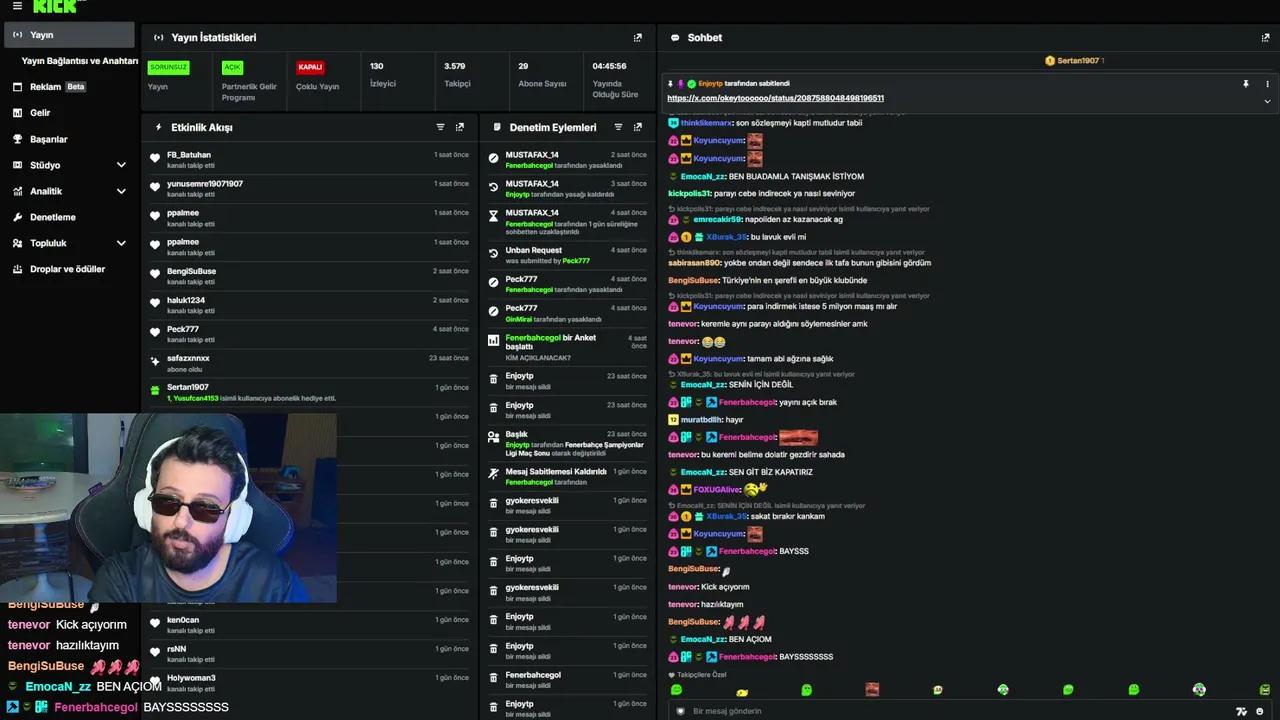Pick the yellow emote in the quick emote row

pyautogui.click(x=742, y=691)
